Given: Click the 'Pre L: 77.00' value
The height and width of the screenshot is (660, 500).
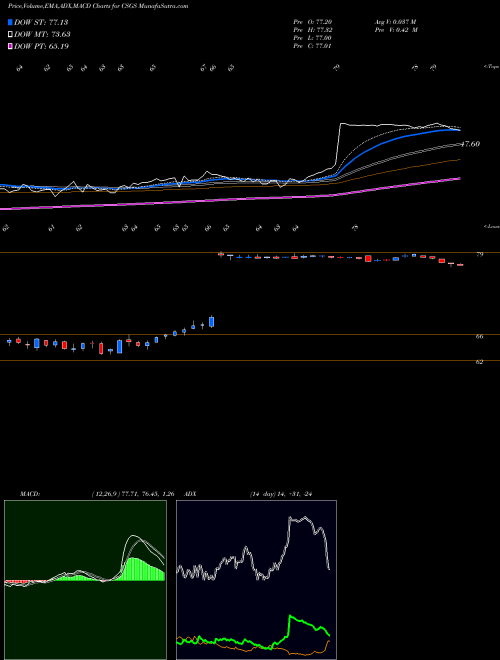Looking at the screenshot, I should (313, 38).
